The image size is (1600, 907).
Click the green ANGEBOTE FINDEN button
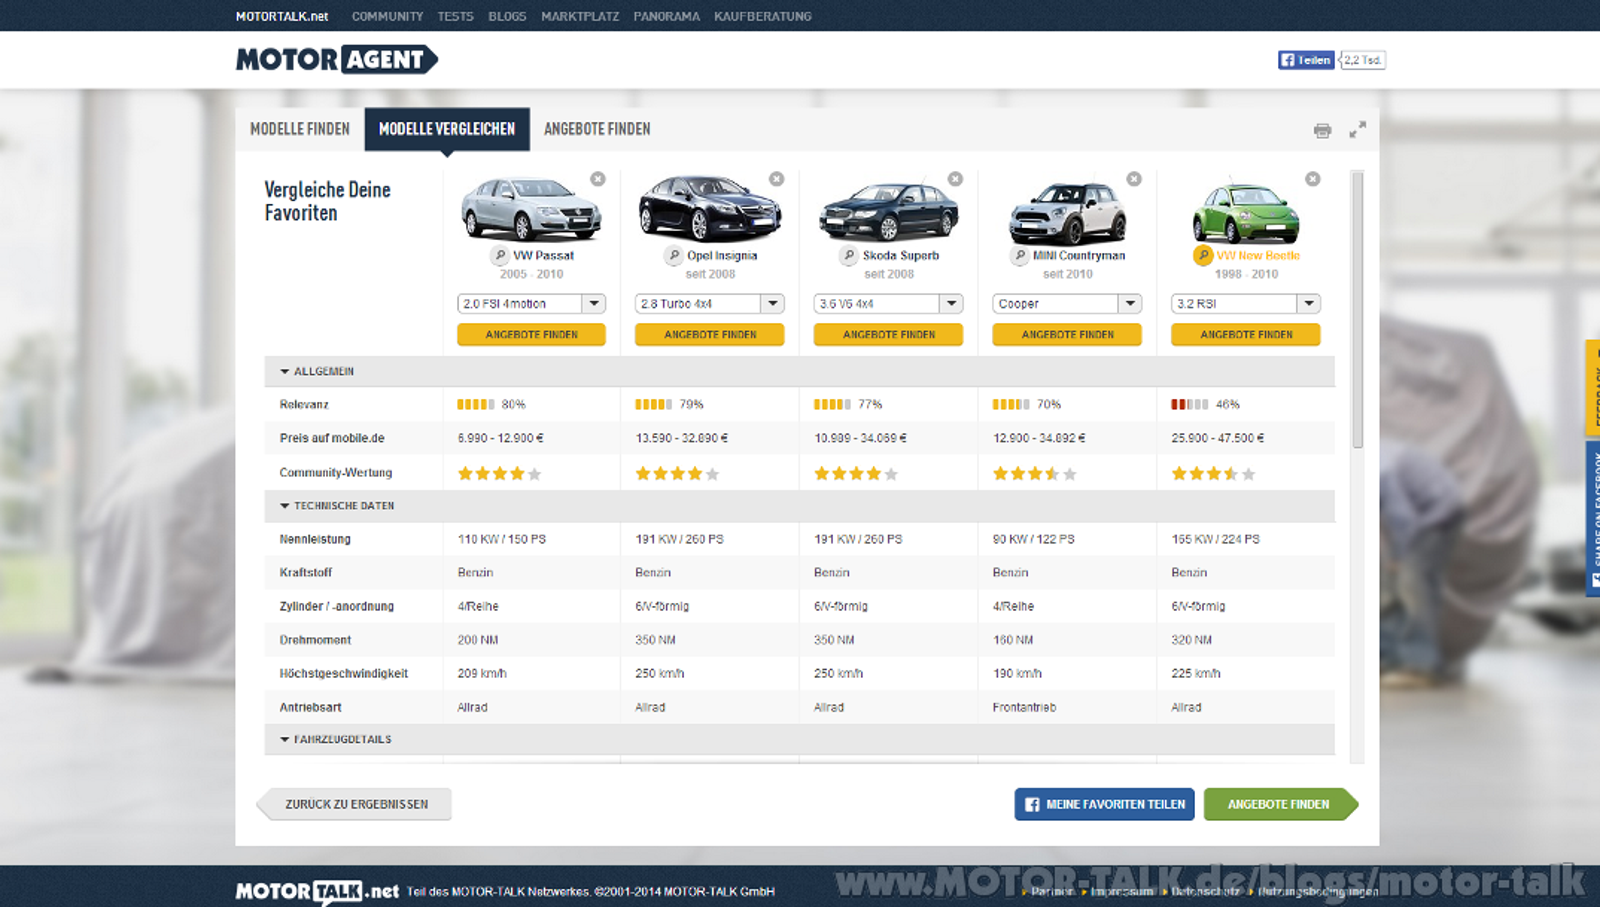click(x=1280, y=804)
